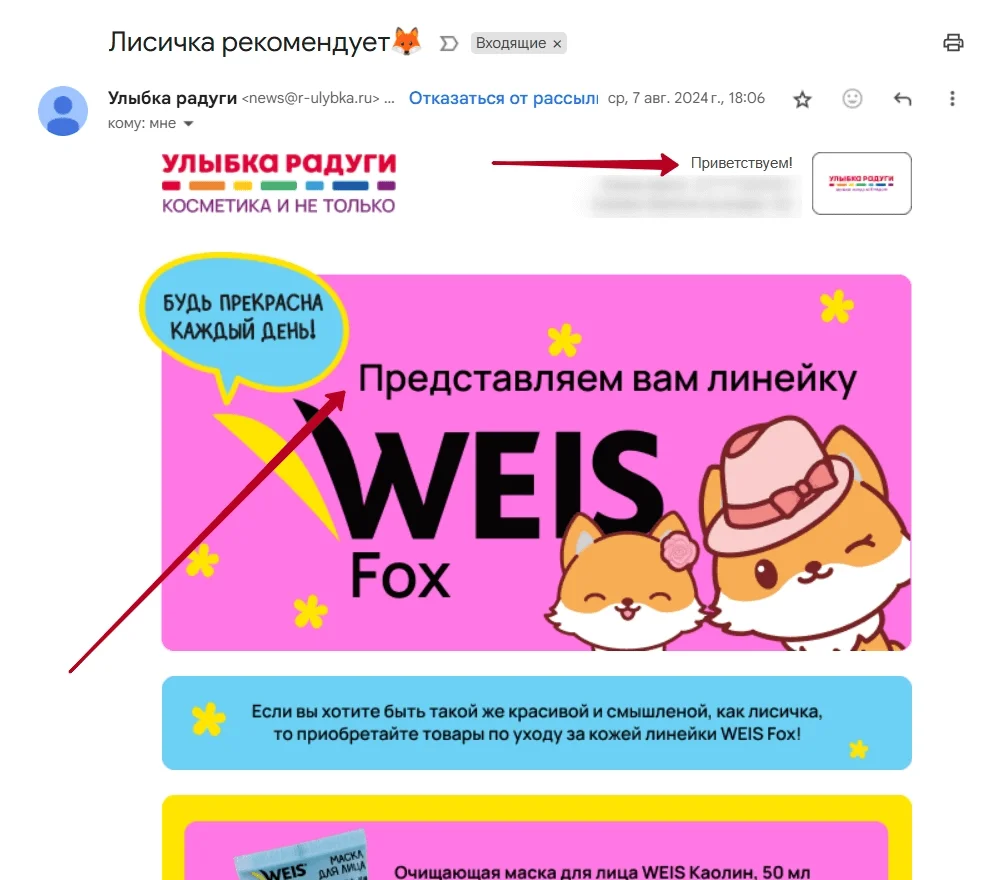
Task: Click the WEIS Fox pink banner
Action: pyautogui.click(x=536, y=462)
